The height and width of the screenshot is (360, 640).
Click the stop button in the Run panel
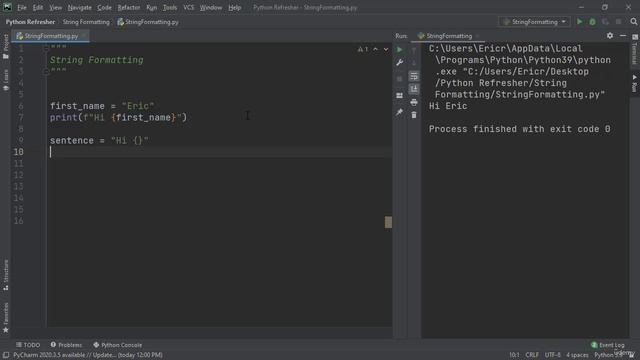[400, 79]
